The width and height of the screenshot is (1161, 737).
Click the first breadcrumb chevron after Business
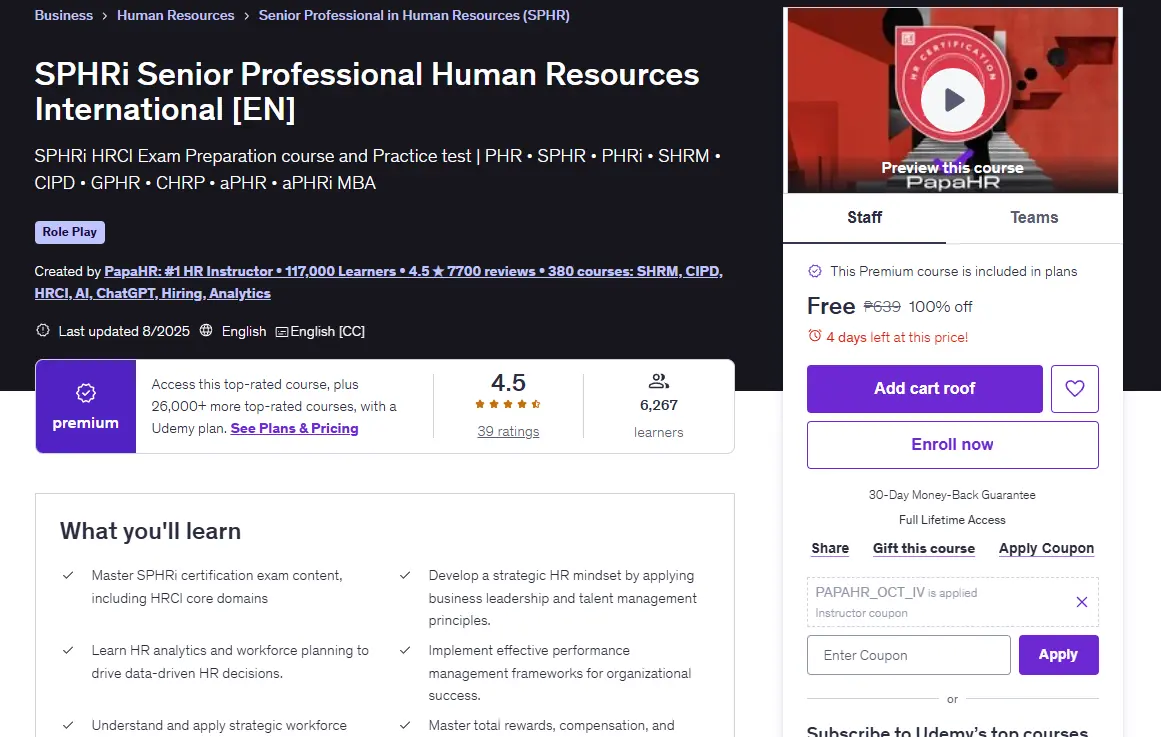(105, 16)
